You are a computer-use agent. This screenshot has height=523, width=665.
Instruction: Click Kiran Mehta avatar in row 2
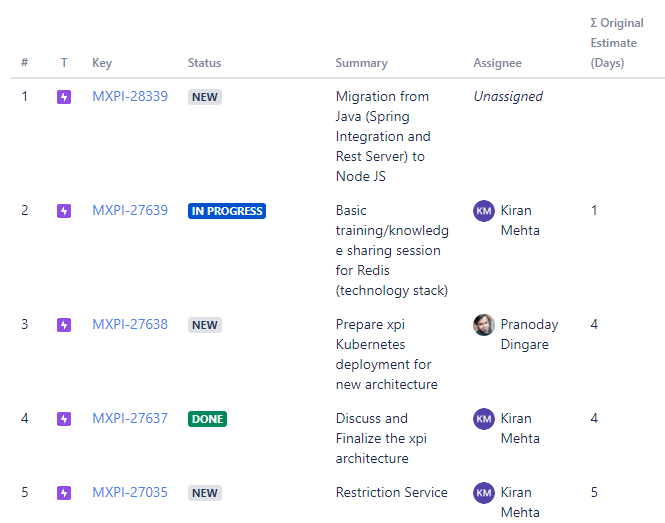click(484, 211)
